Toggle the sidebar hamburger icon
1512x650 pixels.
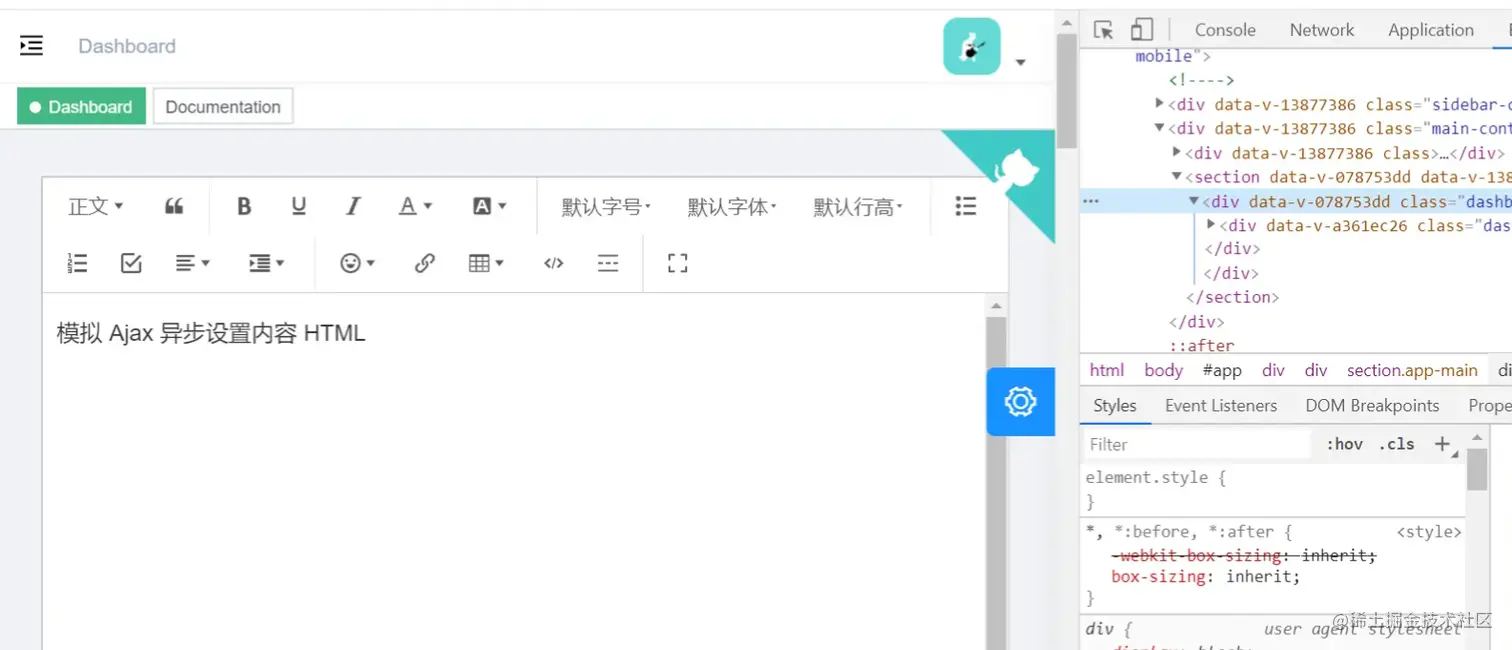coord(31,45)
